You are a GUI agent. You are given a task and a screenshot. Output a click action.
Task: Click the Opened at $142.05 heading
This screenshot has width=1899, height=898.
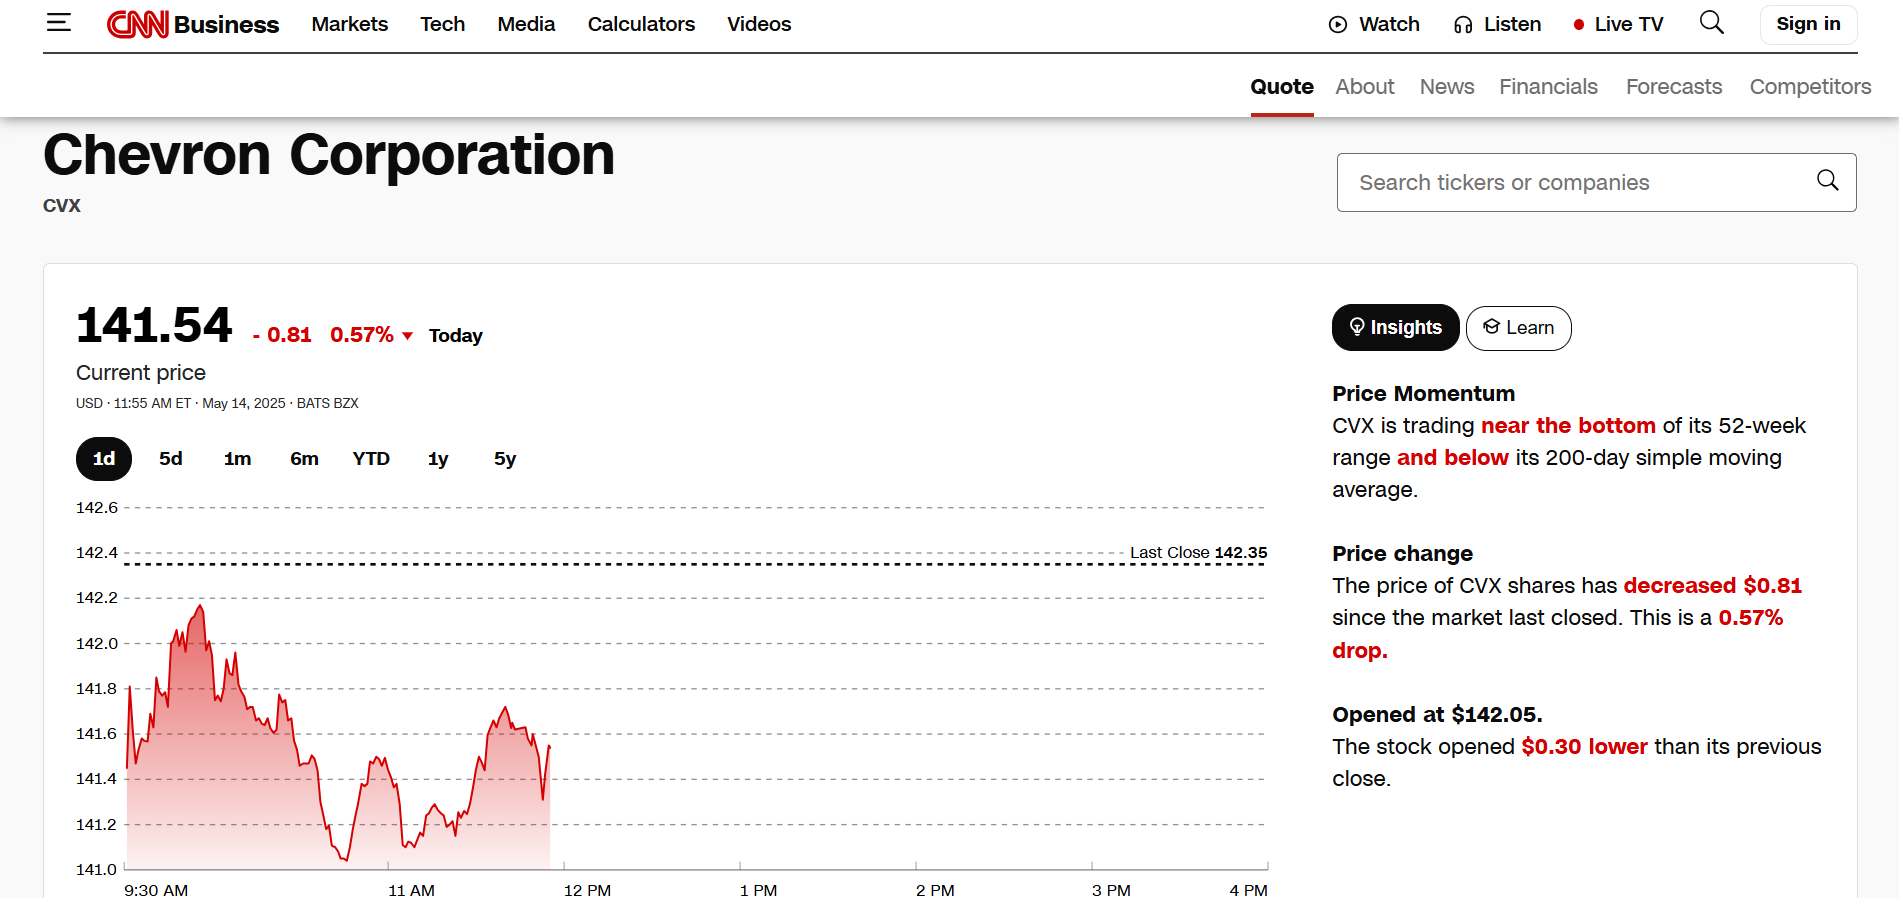tap(1437, 714)
